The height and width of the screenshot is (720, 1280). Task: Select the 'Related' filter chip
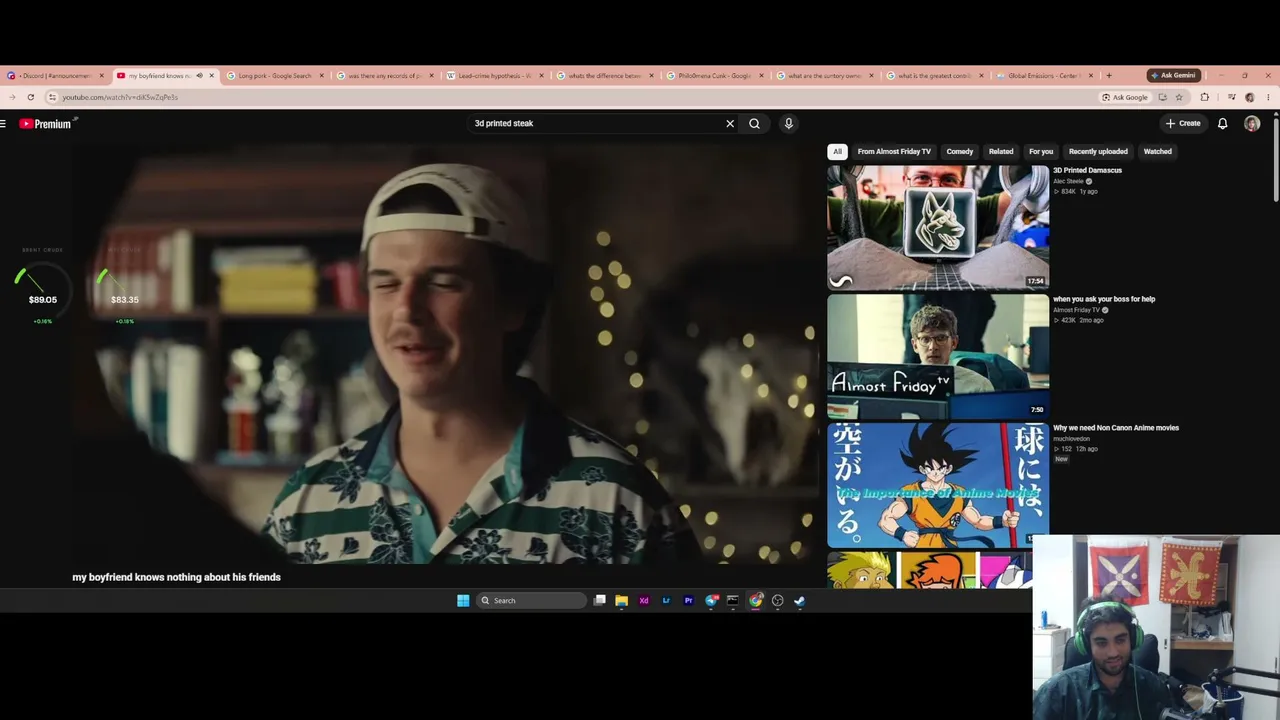(1001, 152)
